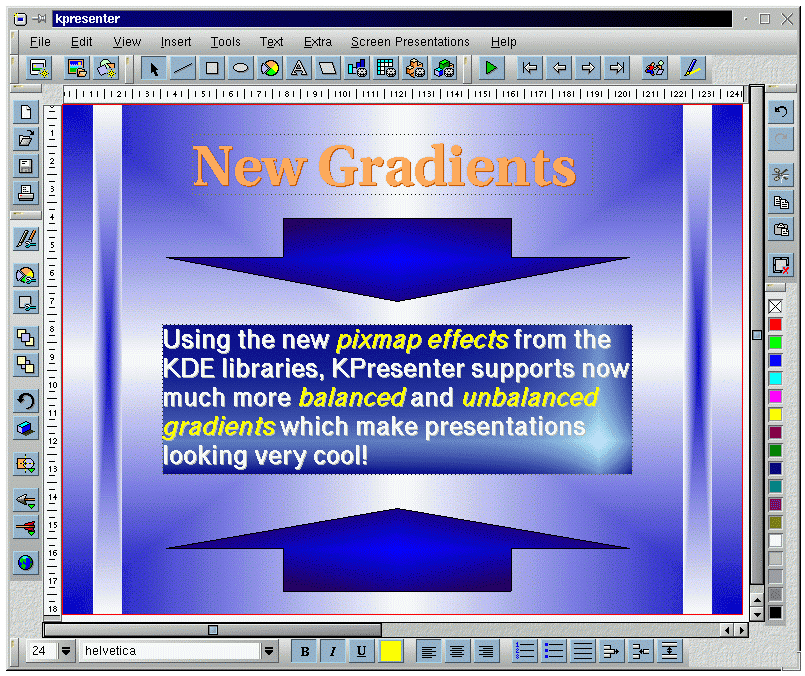Screen dimensions: 805x676
Task: Align text right
Action: (486, 651)
